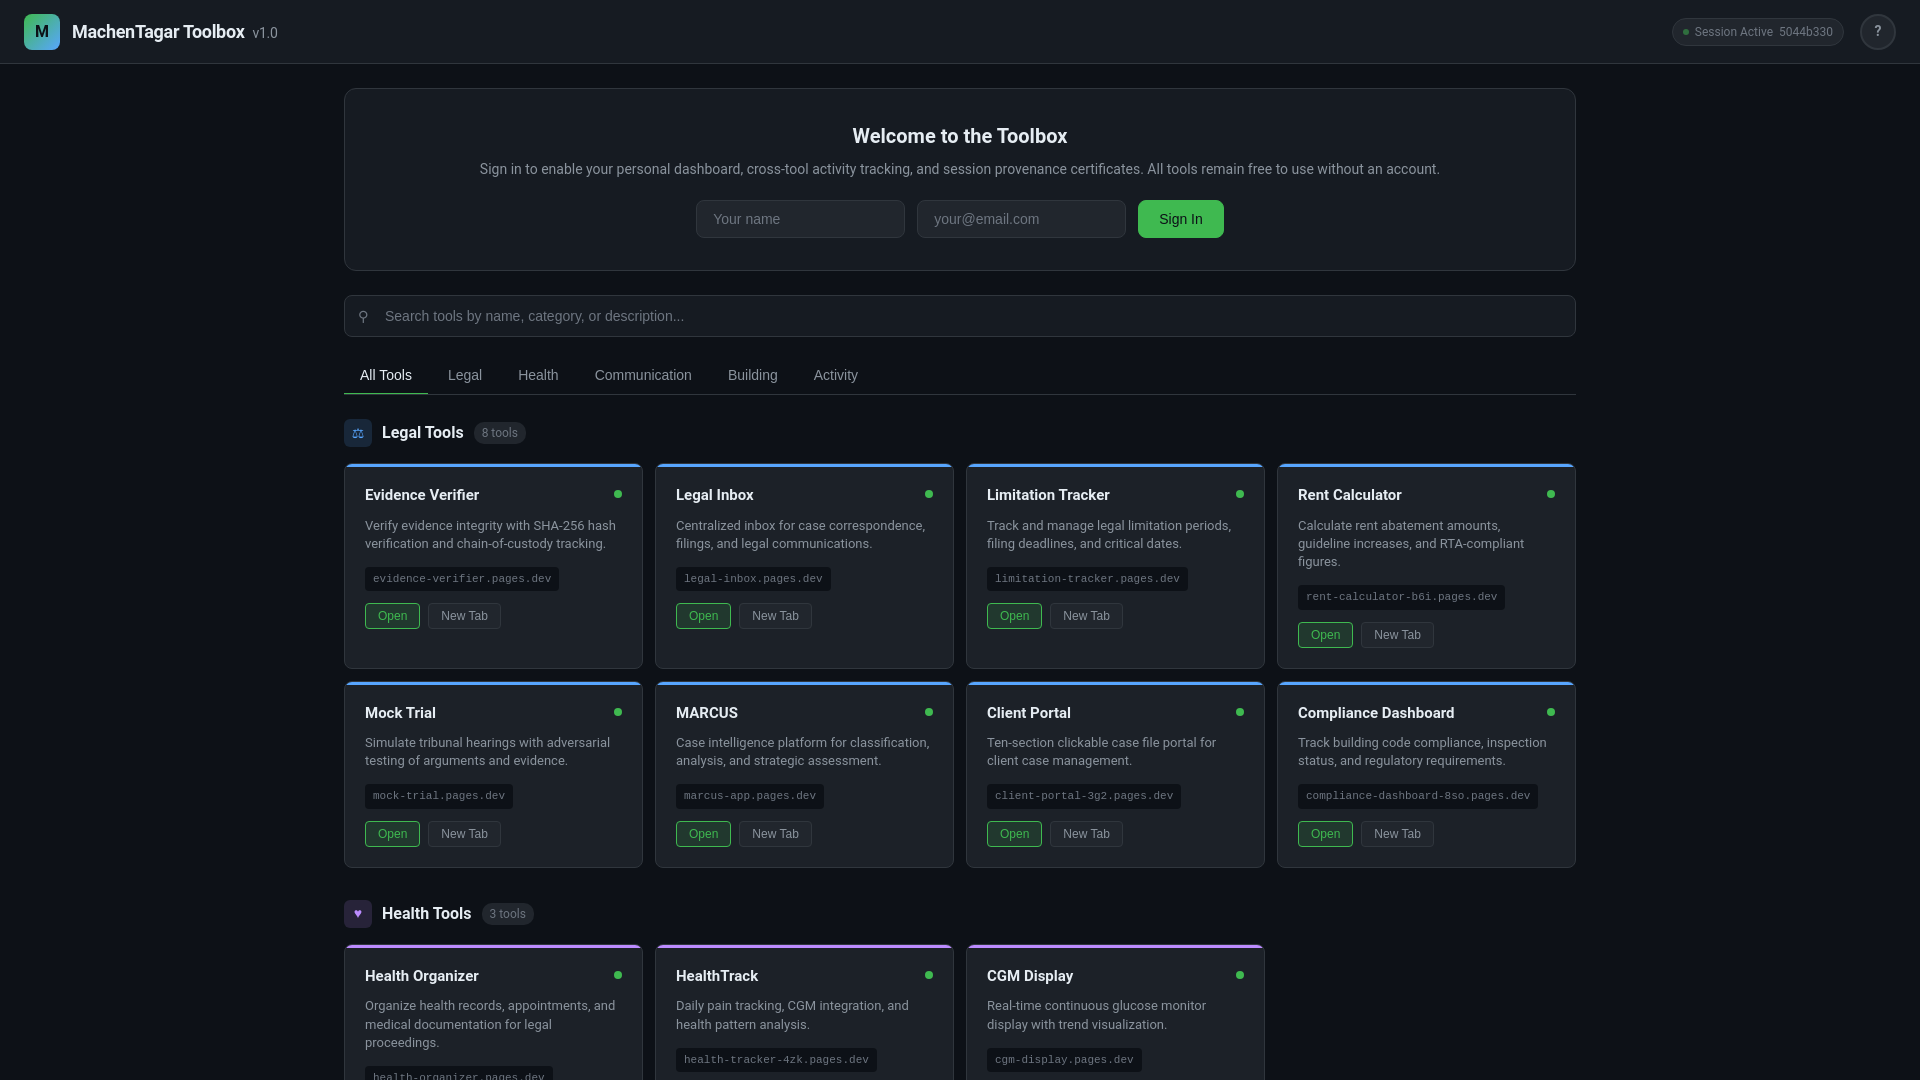Click the Session Active status badge

tap(1758, 32)
